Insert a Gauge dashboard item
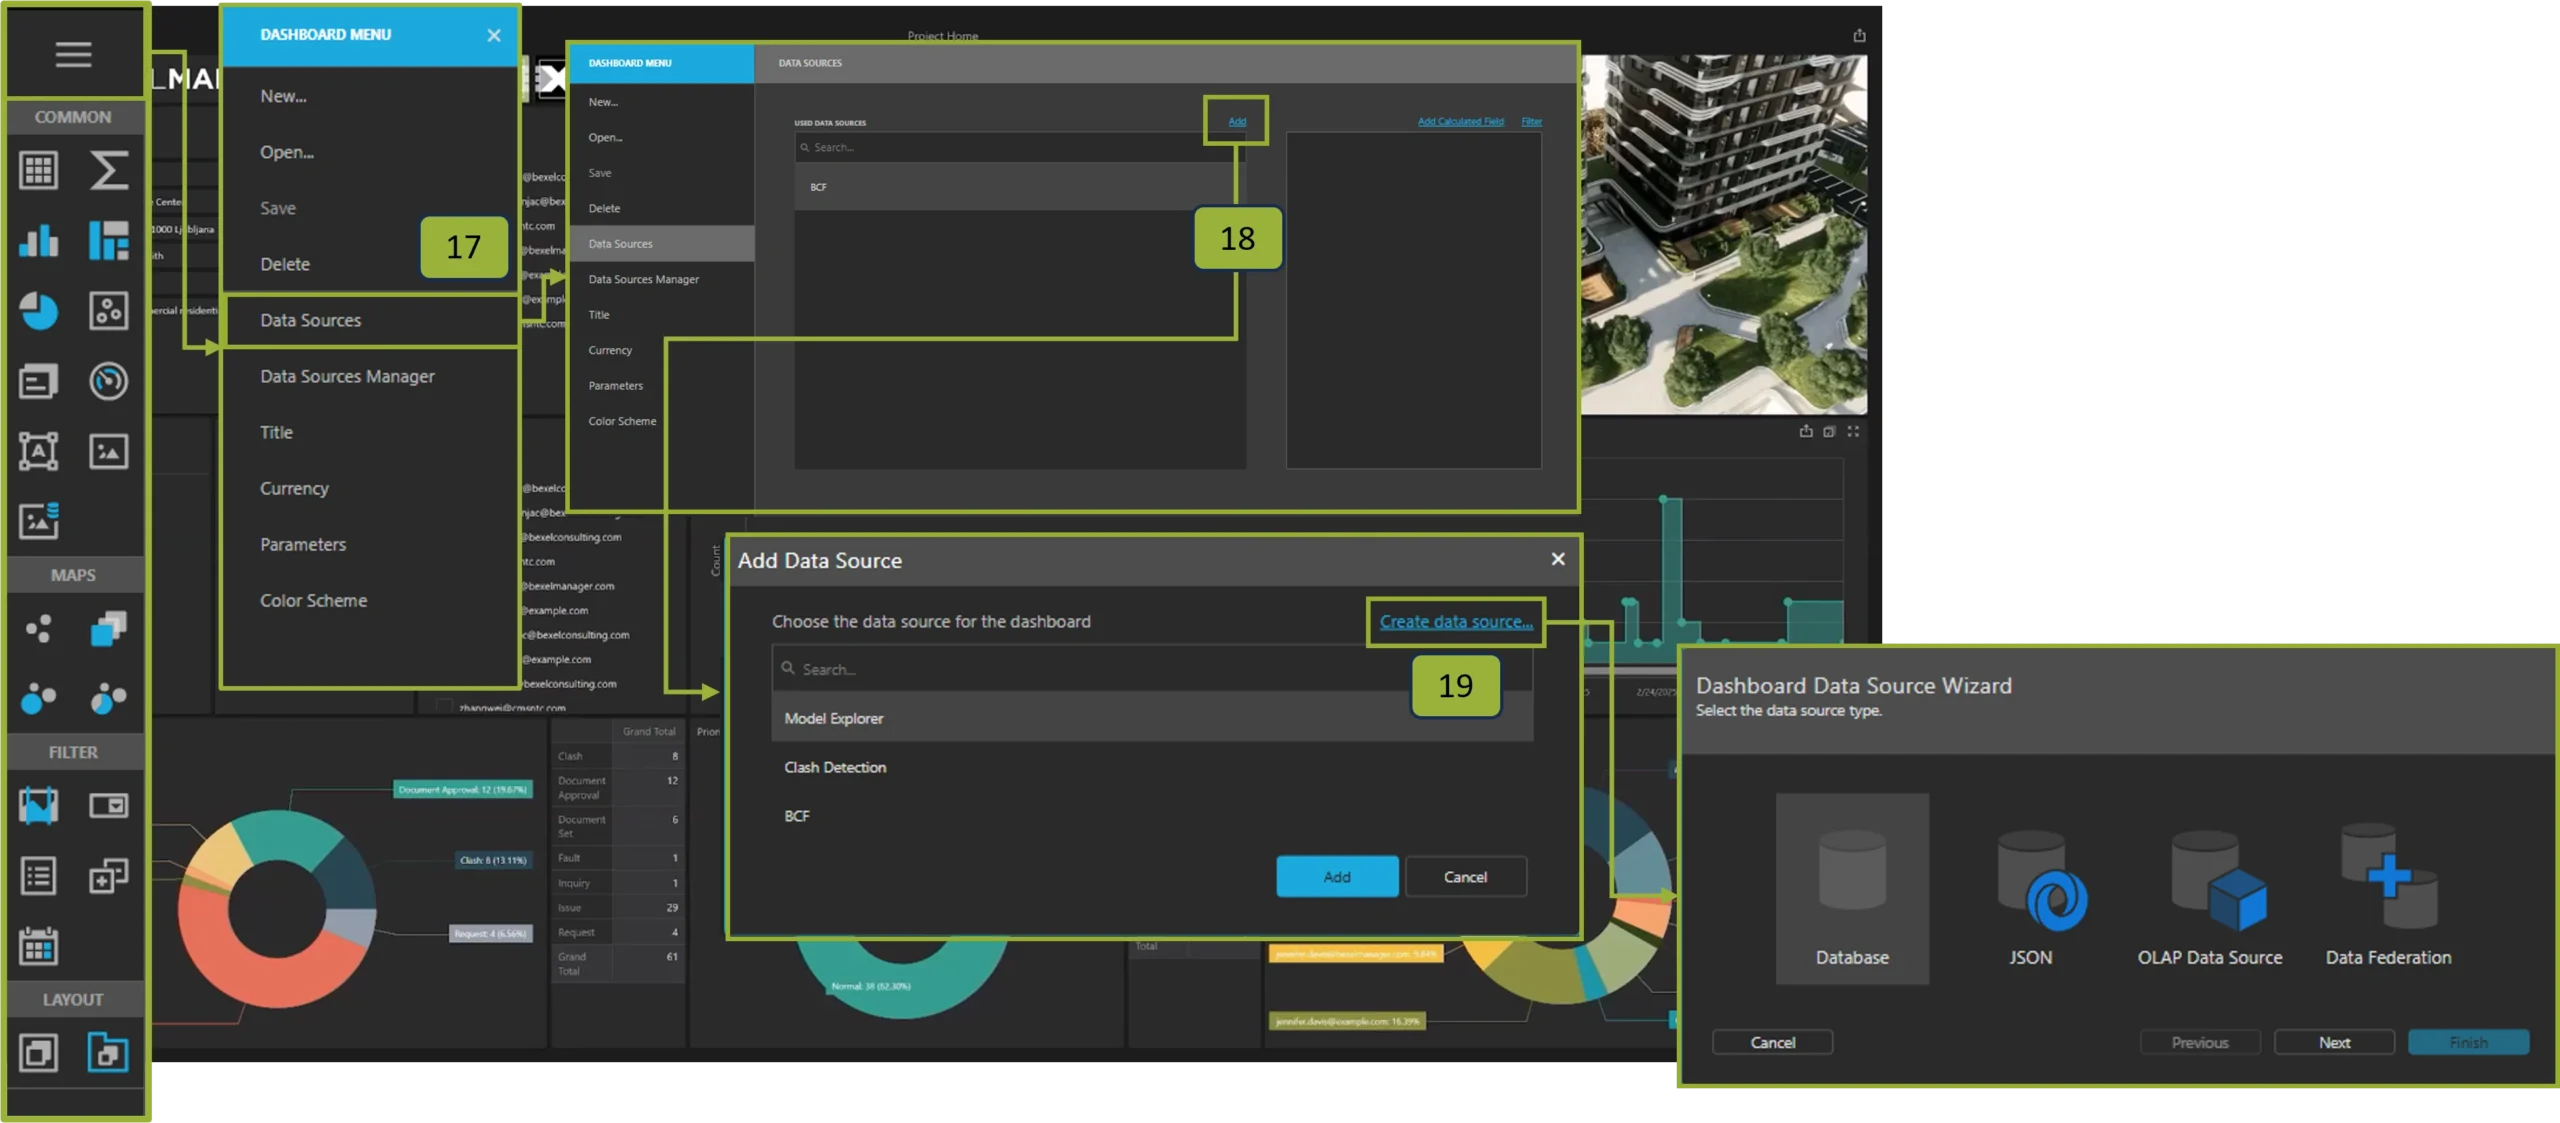 click(108, 381)
